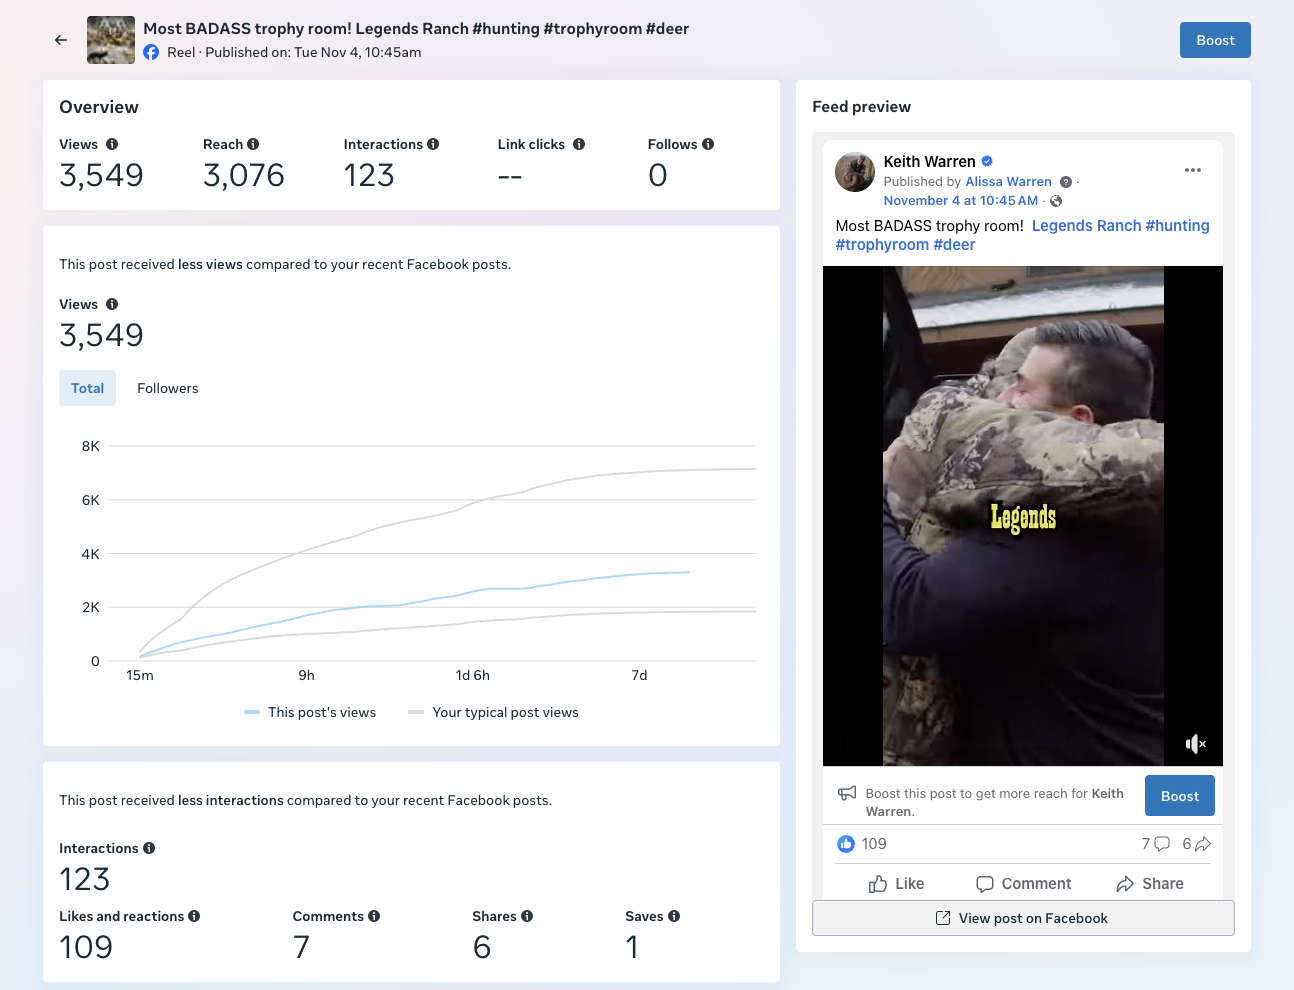The image size is (1294, 990).
Task: Click the #trophyroom hashtag link in preview
Action: click(882, 245)
